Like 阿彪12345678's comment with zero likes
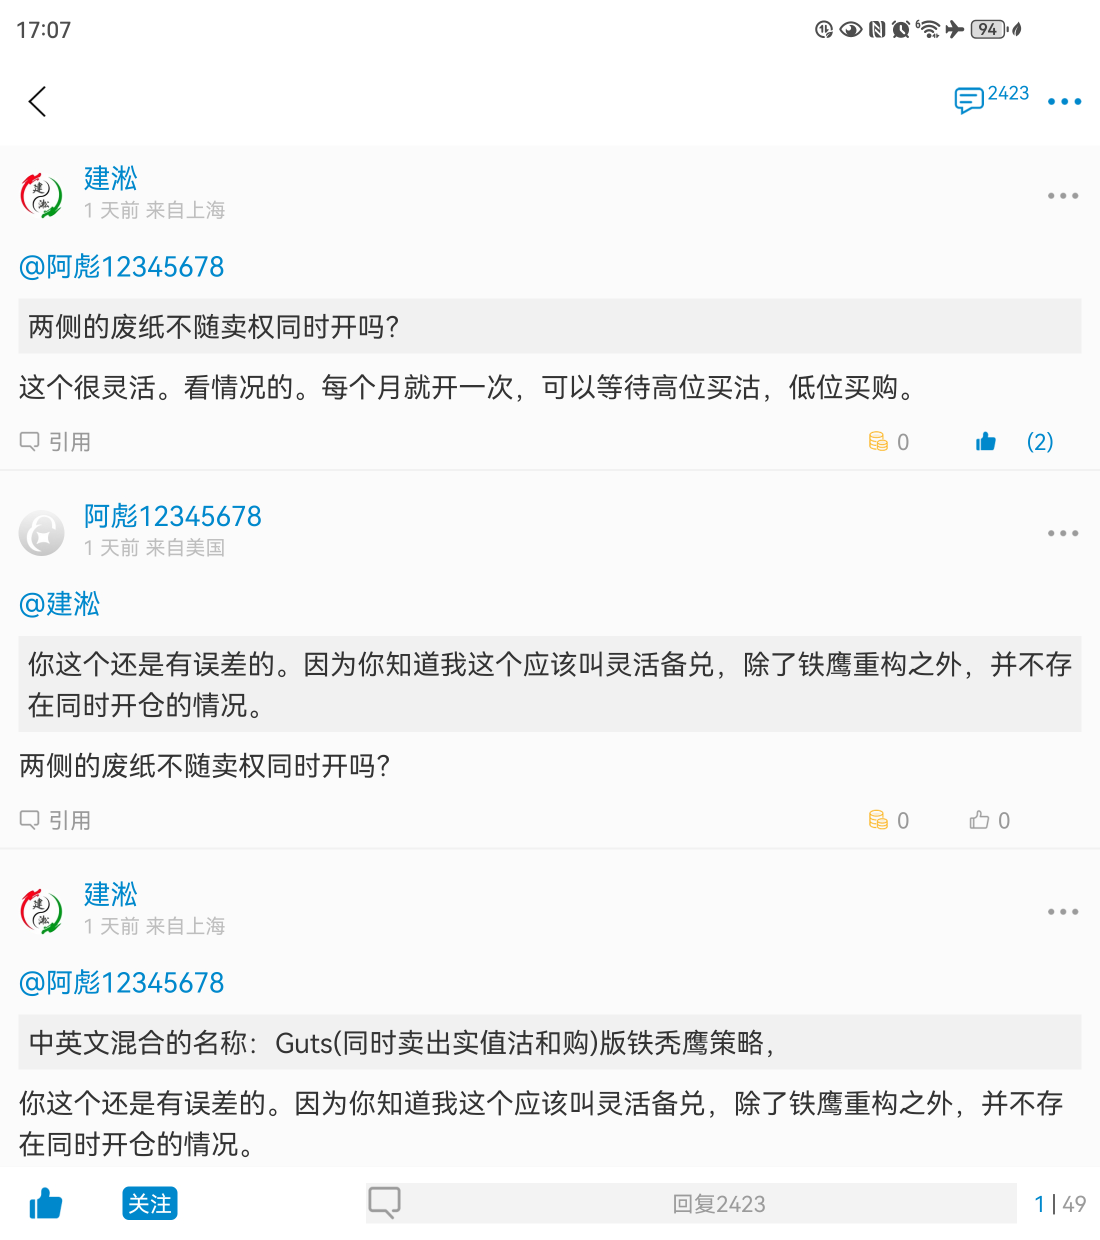 (980, 821)
